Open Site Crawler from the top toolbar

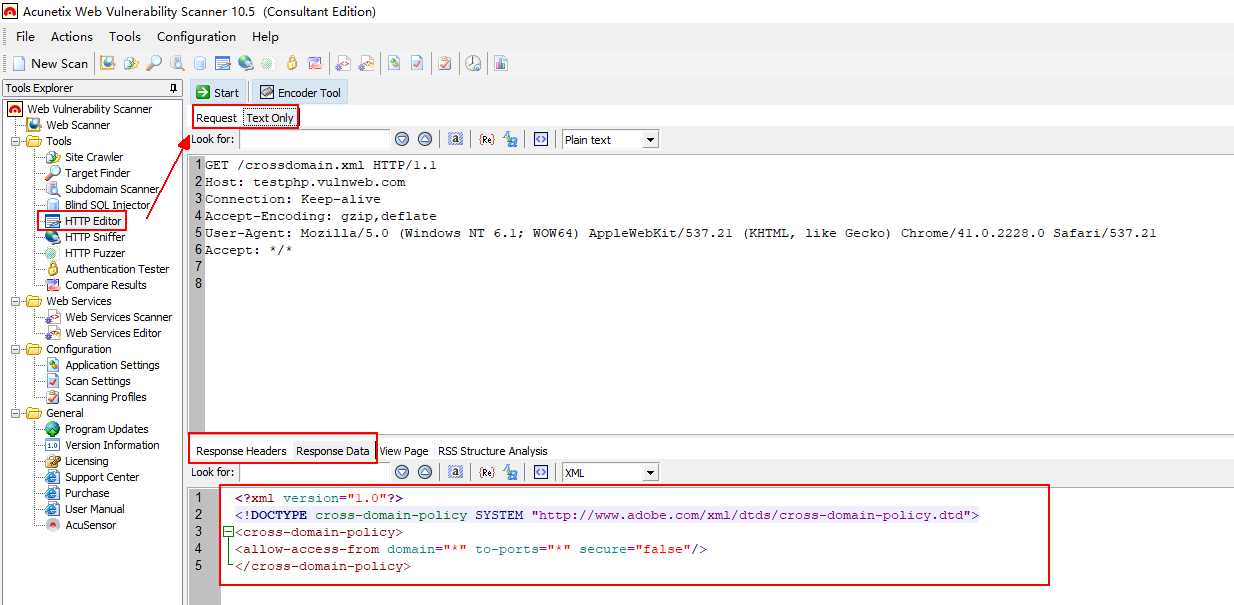[x=131, y=63]
